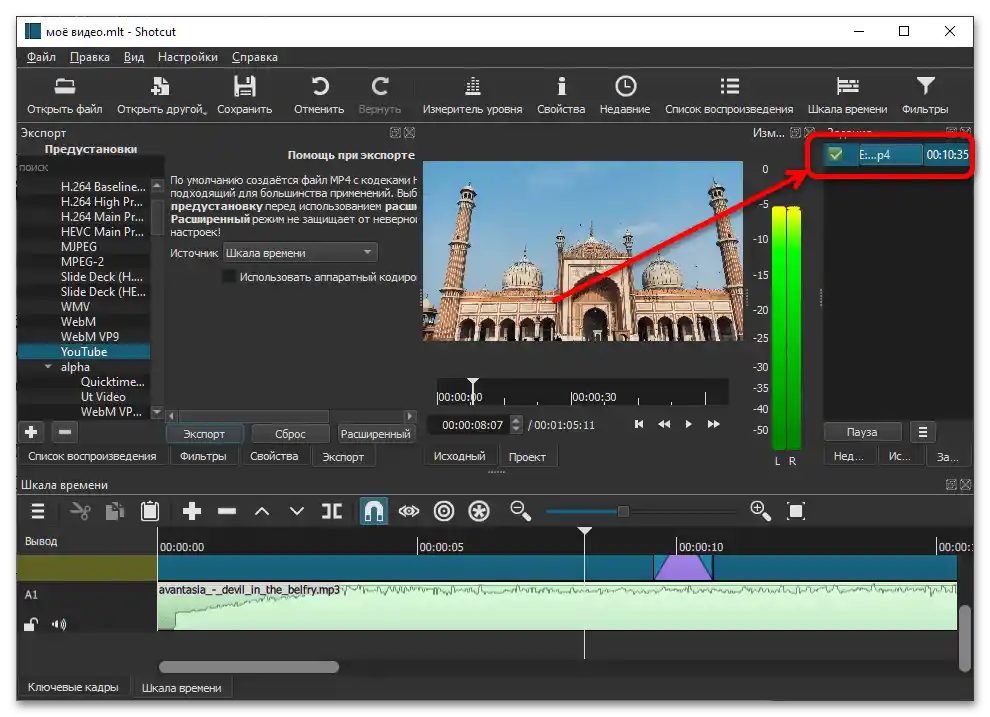Open the Properties panel from toolbar
The image size is (990, 717).
pos(561,95)
